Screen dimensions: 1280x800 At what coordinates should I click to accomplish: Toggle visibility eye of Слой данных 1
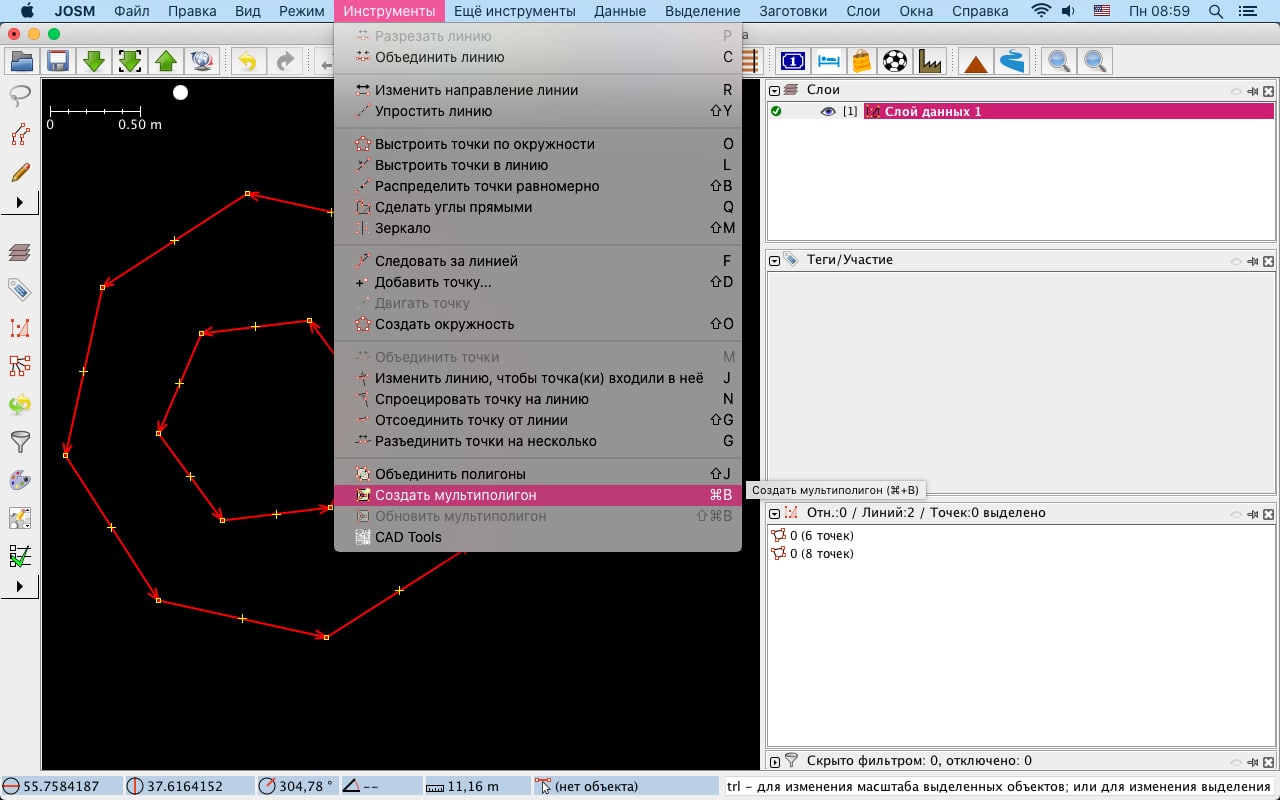click(827, 111)
